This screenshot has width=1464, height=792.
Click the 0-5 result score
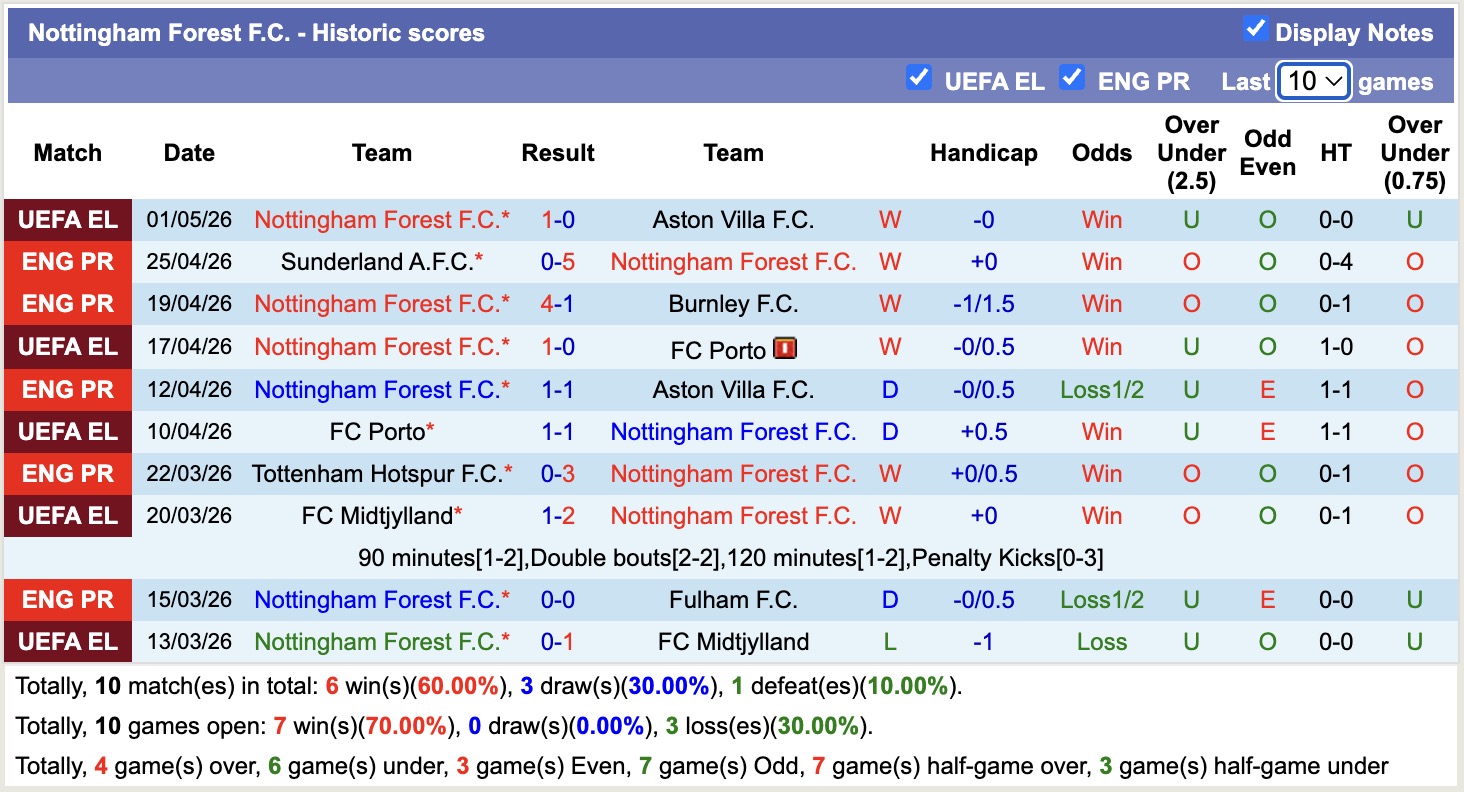coord(558,262)
